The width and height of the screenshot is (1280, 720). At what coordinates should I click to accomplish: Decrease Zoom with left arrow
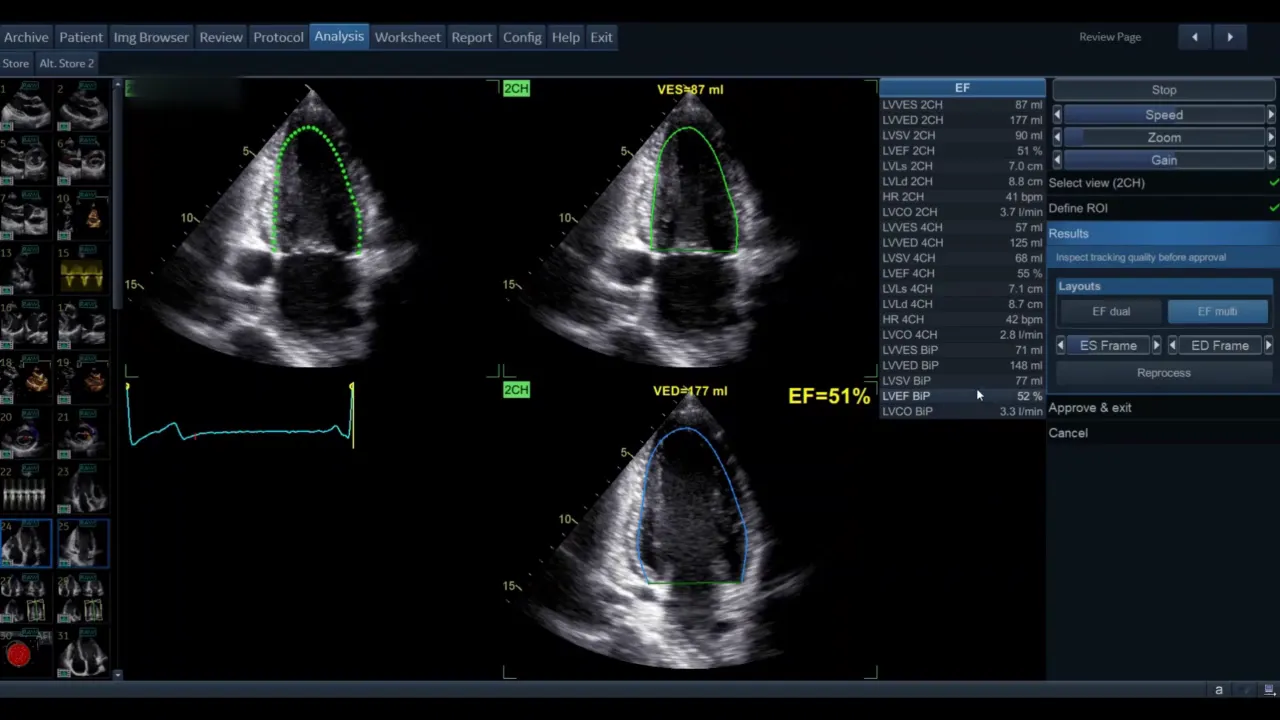(x=1057, y=137)
